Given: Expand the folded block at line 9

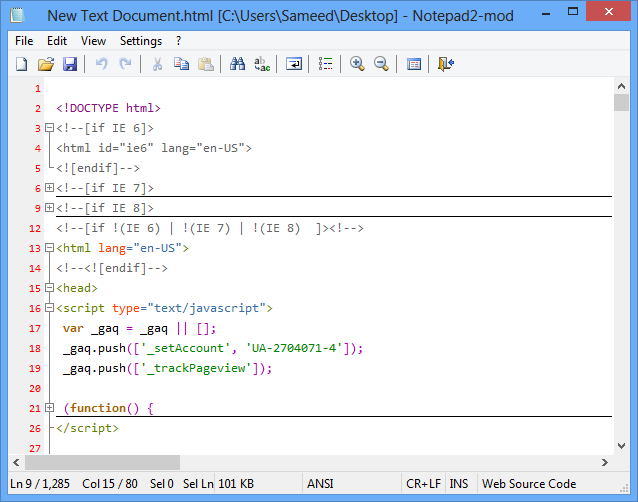Looking at the screenshot, I should point(49,207).
